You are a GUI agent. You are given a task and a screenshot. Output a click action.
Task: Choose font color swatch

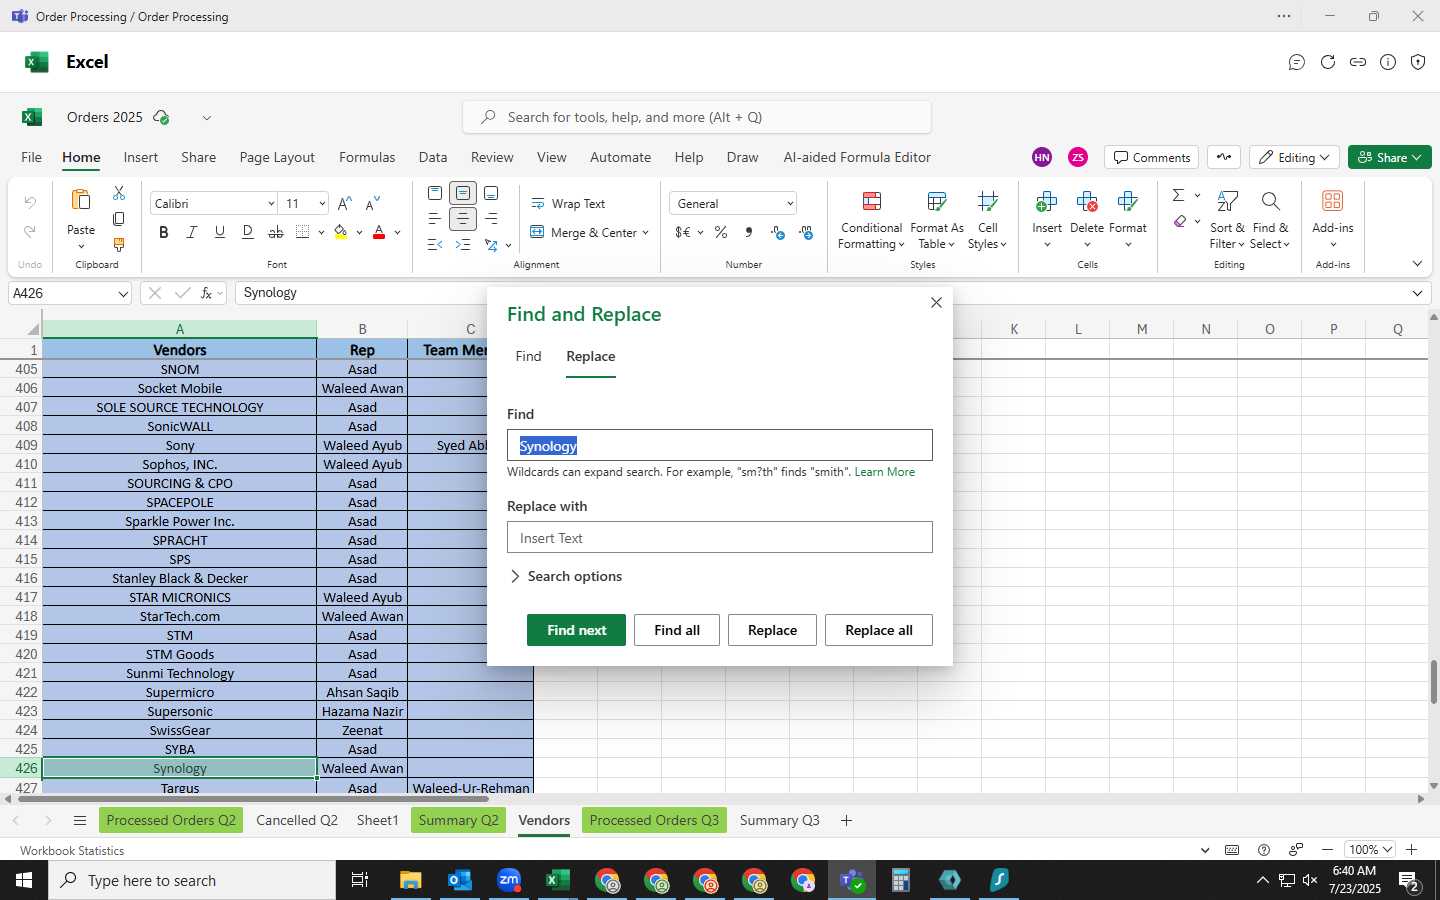pos(379,232)
